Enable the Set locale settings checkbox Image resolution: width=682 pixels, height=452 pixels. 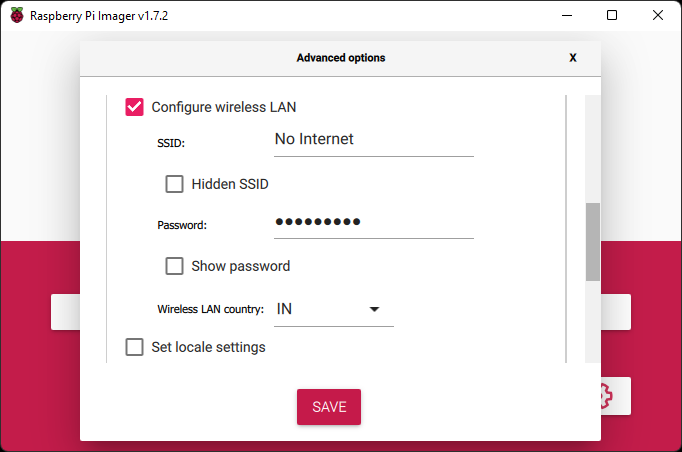(134, 347)
